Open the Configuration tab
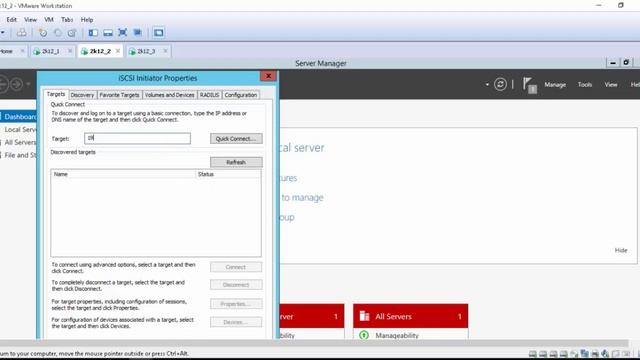 tap(241, 95)
